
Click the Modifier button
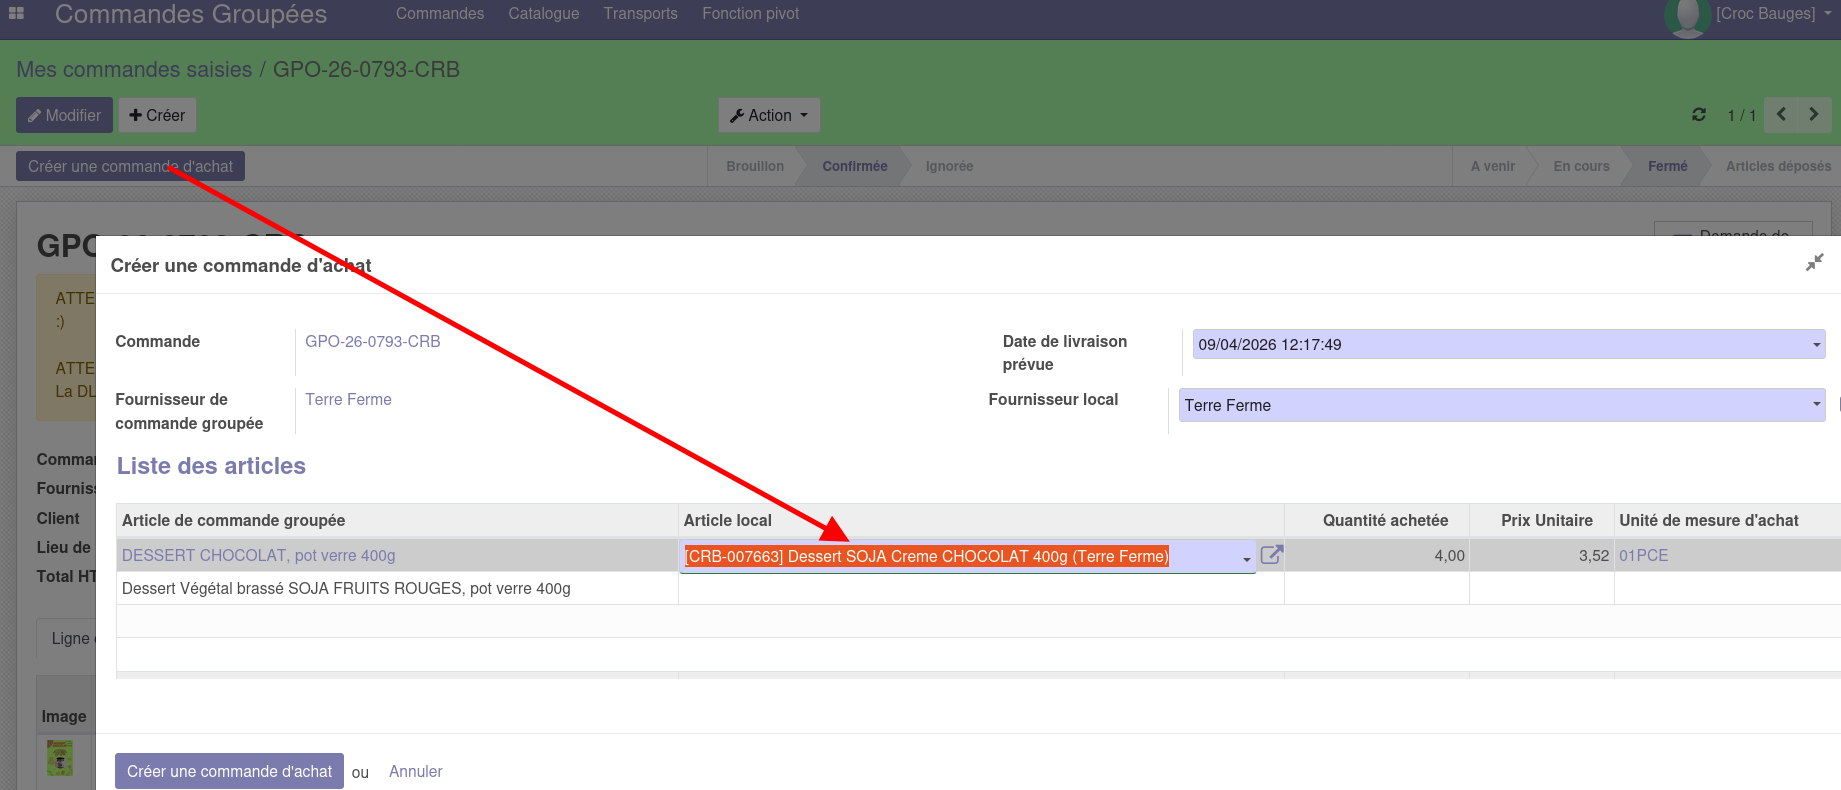[x=64, y=115]
